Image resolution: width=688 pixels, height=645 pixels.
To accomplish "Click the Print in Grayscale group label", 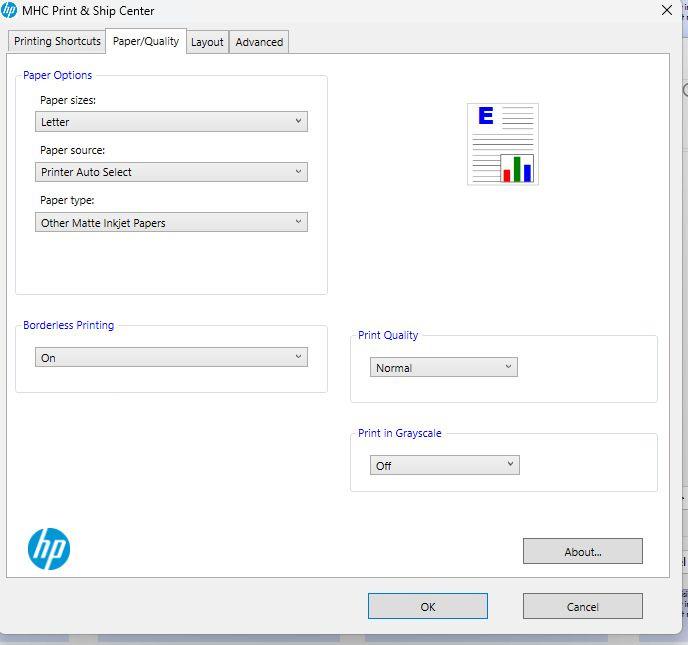I will click(399, 433).
